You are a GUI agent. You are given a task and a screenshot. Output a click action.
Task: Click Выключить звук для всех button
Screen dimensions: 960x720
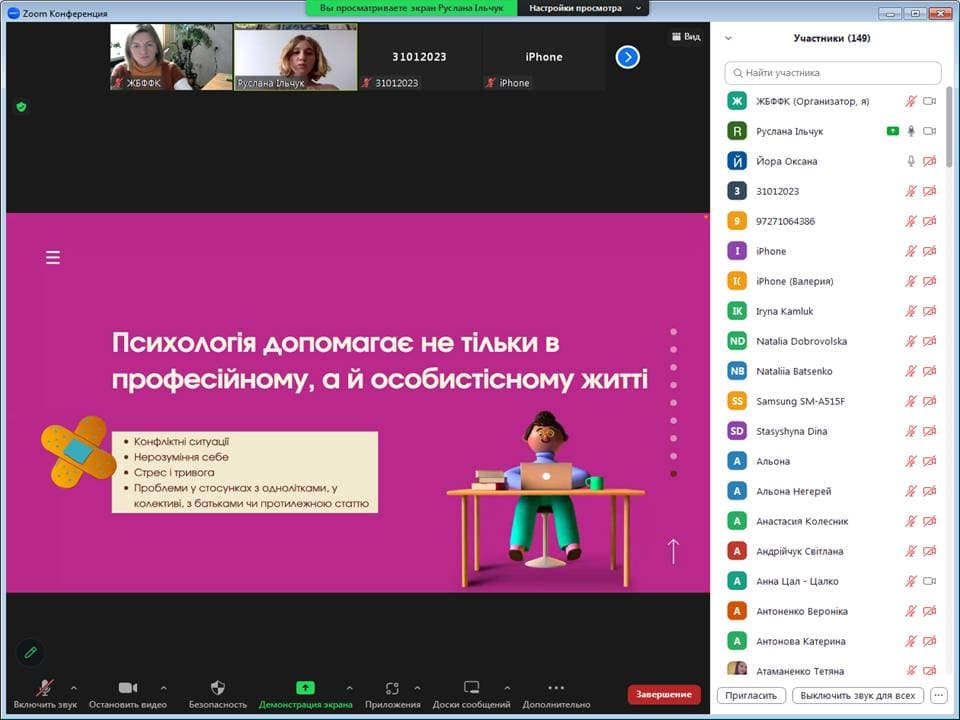click(x=857, y=696)
